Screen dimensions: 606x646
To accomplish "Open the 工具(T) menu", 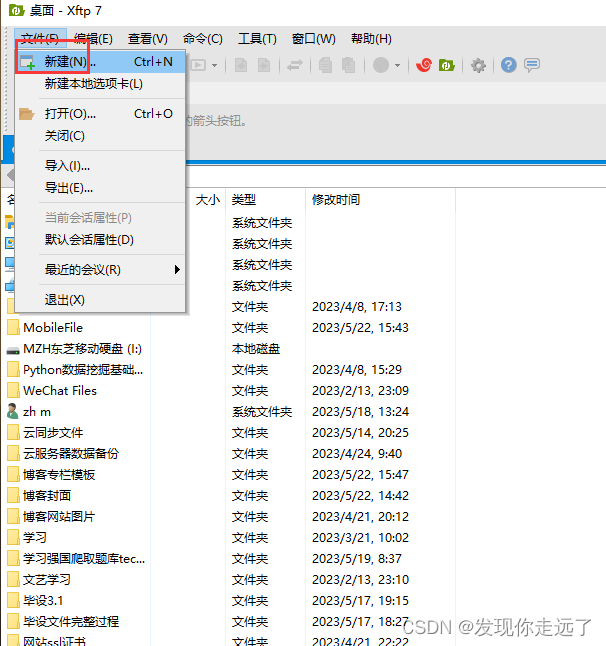I will (x=257, y=39).
